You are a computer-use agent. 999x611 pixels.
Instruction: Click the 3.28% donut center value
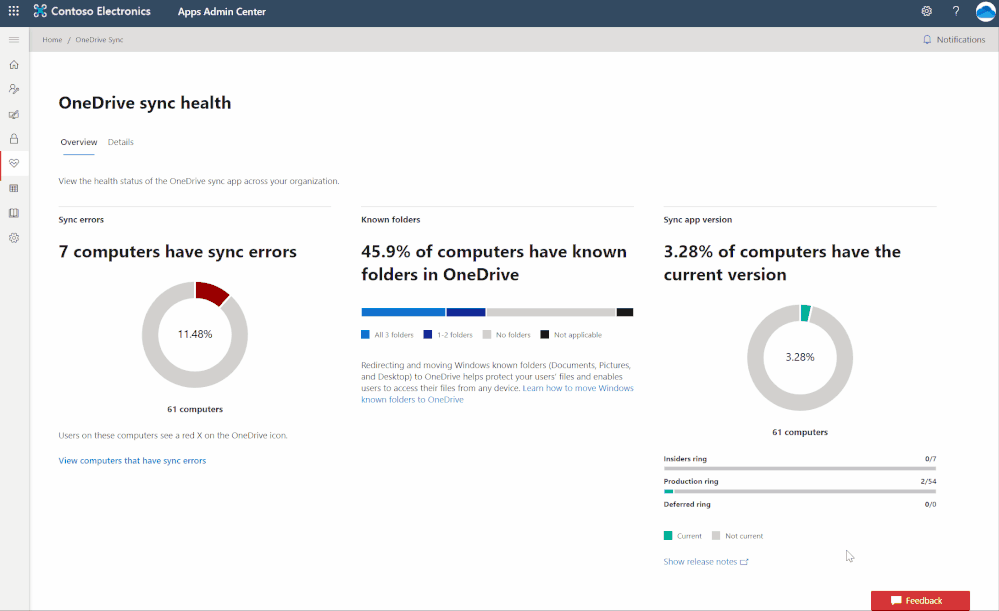[x=800, y=357]
